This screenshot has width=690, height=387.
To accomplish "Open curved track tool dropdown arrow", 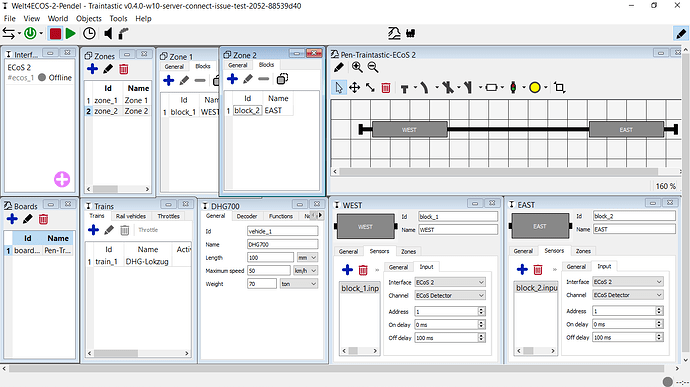I will tap(437, 88).
